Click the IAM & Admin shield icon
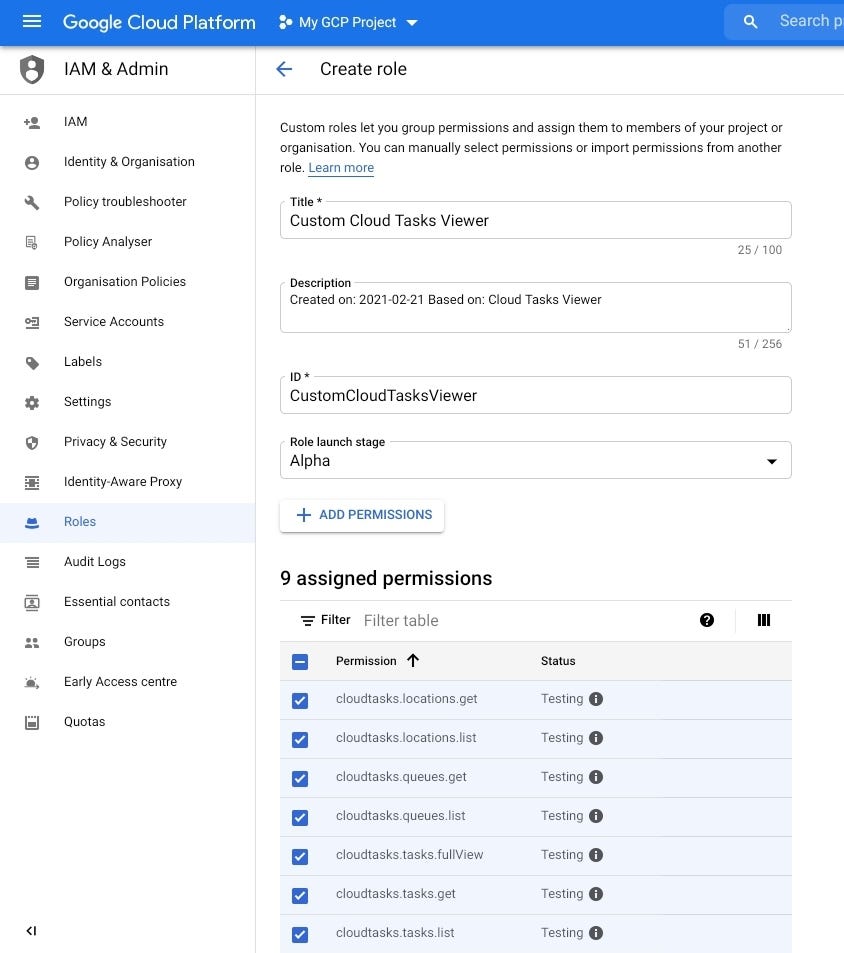The width and height of the screenshot is (844, 953). [31, 69]
